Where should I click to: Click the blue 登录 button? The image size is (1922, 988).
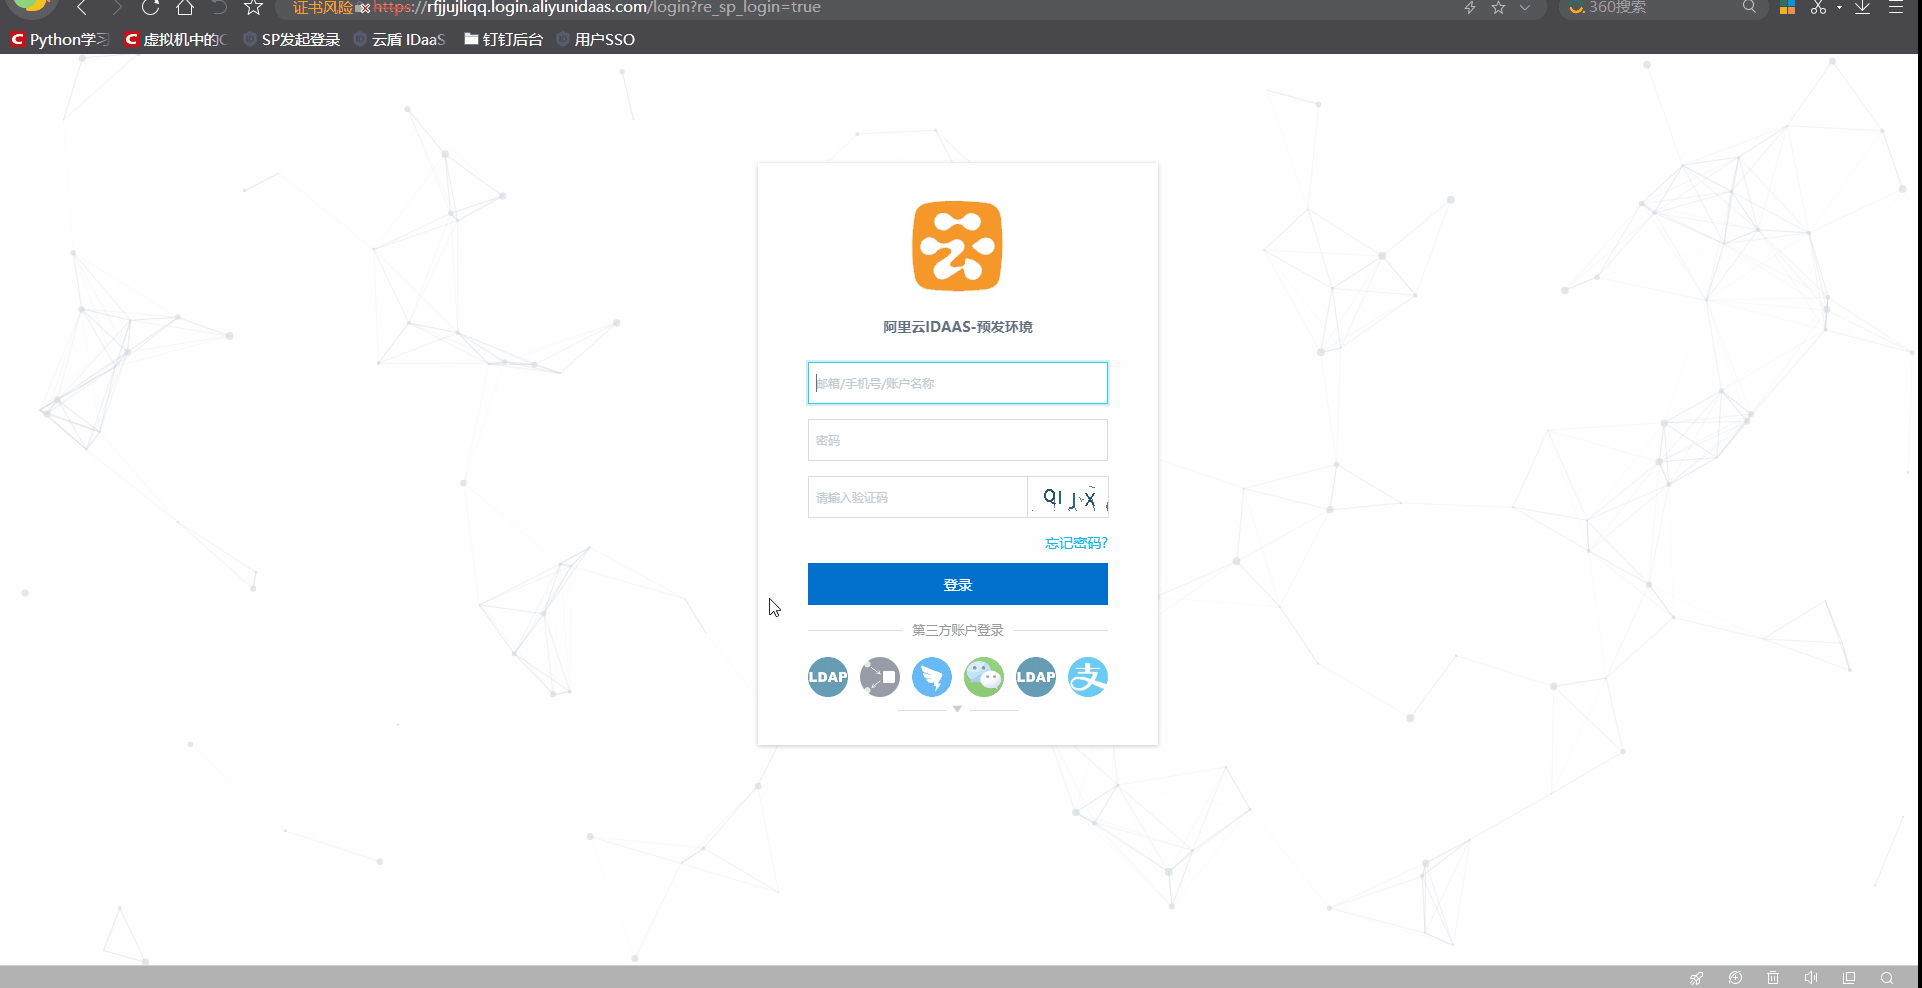(x=958, y=584)
